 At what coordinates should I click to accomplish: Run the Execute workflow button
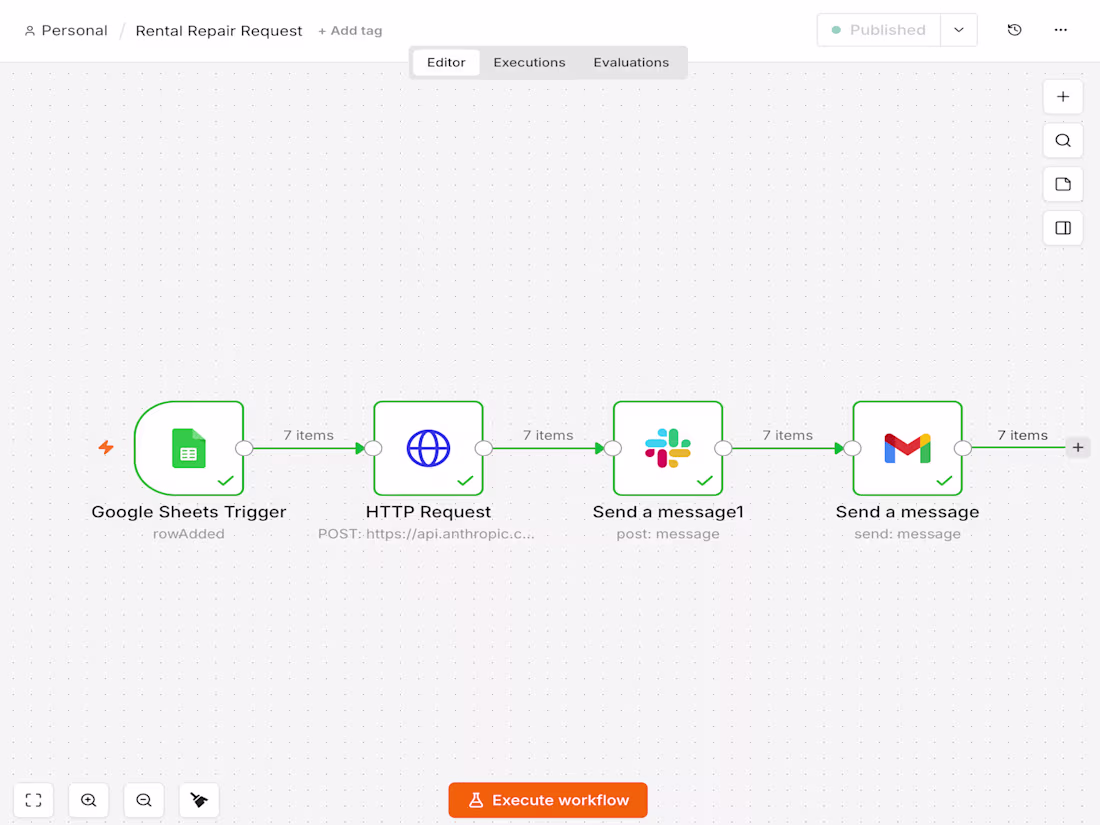coord(548,800)
